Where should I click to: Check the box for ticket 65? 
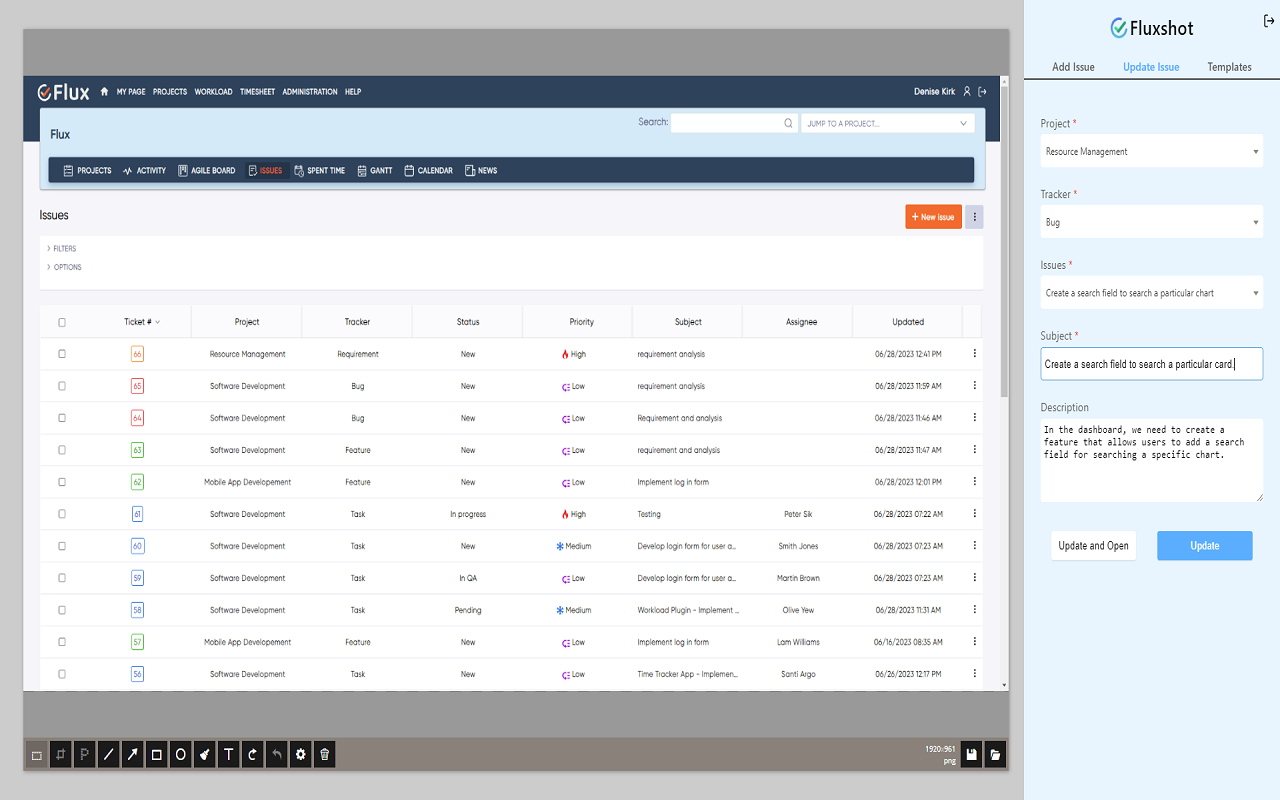[62, 386]
